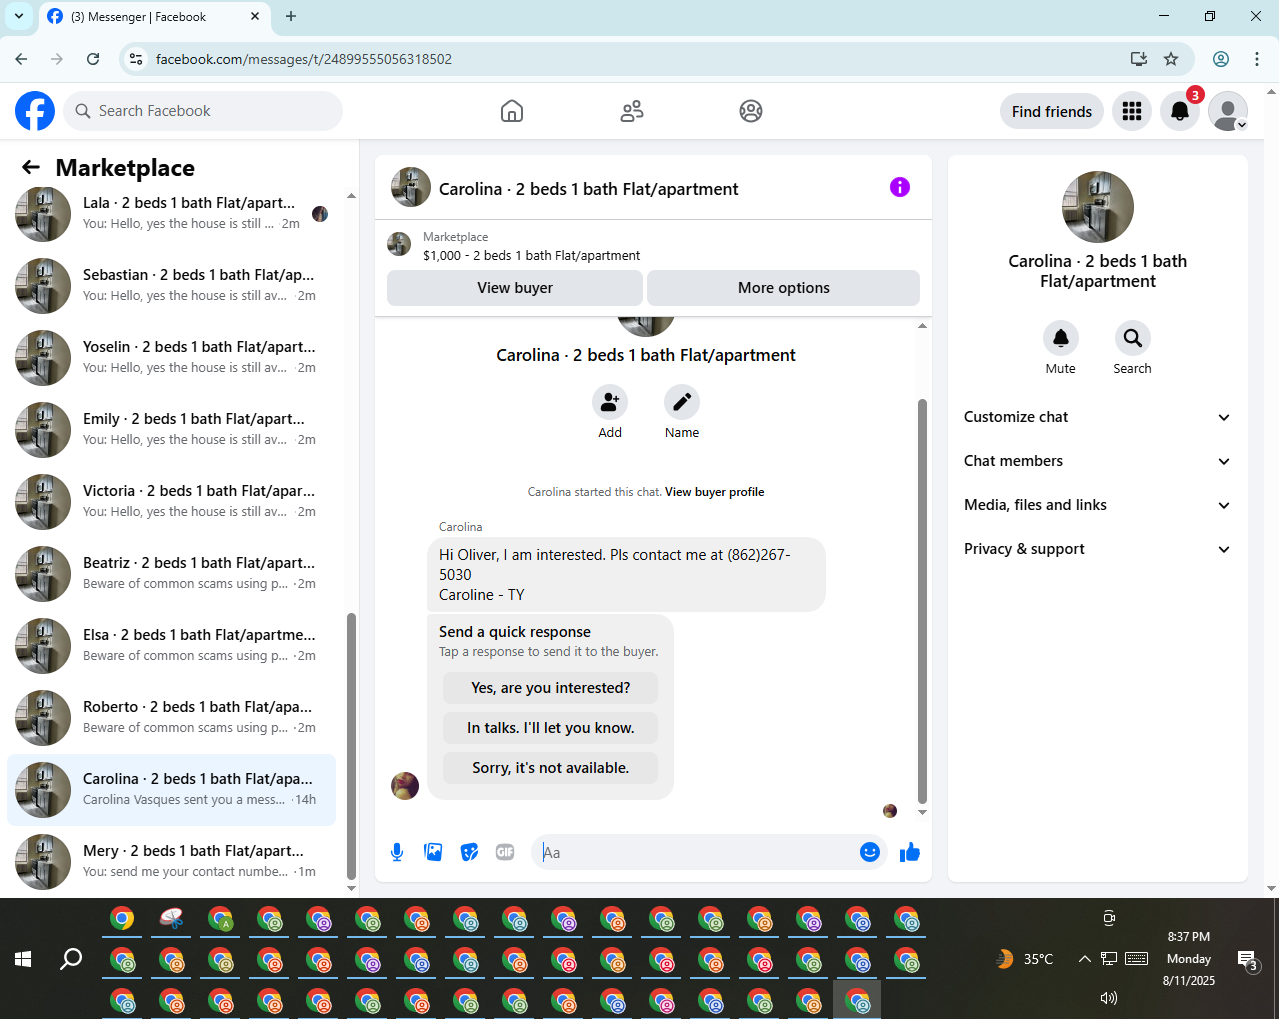Send a thumbs up like

(910, 852)
